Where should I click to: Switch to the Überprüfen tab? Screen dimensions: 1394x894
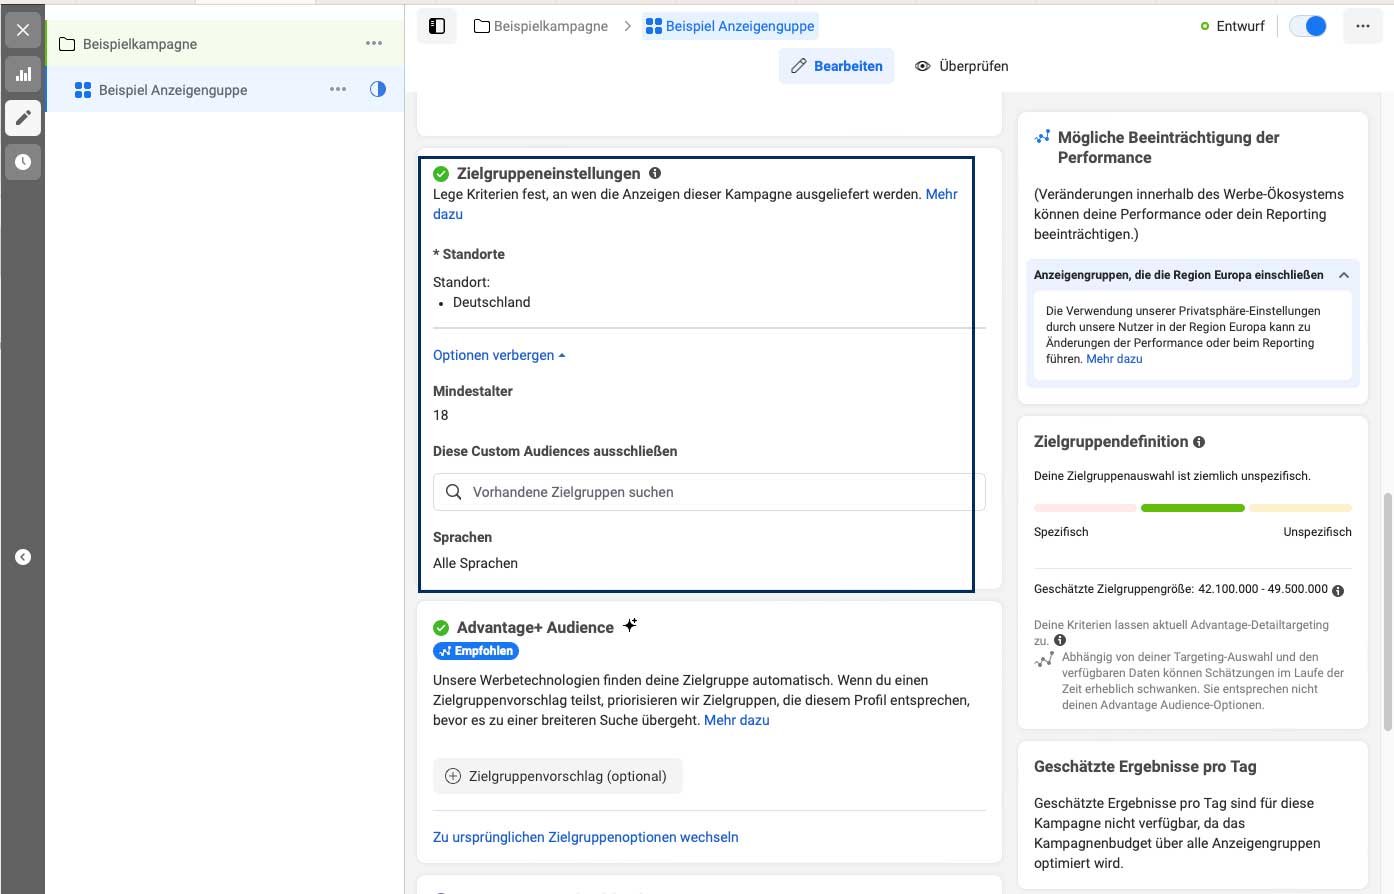[x=960, y=65]
